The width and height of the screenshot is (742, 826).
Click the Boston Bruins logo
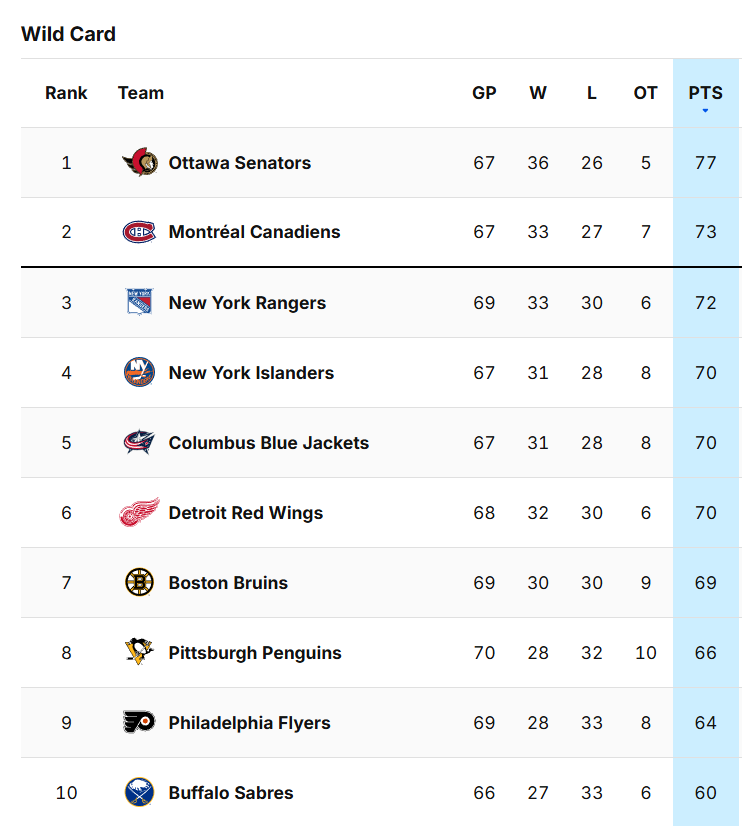(x=140, y=582)
